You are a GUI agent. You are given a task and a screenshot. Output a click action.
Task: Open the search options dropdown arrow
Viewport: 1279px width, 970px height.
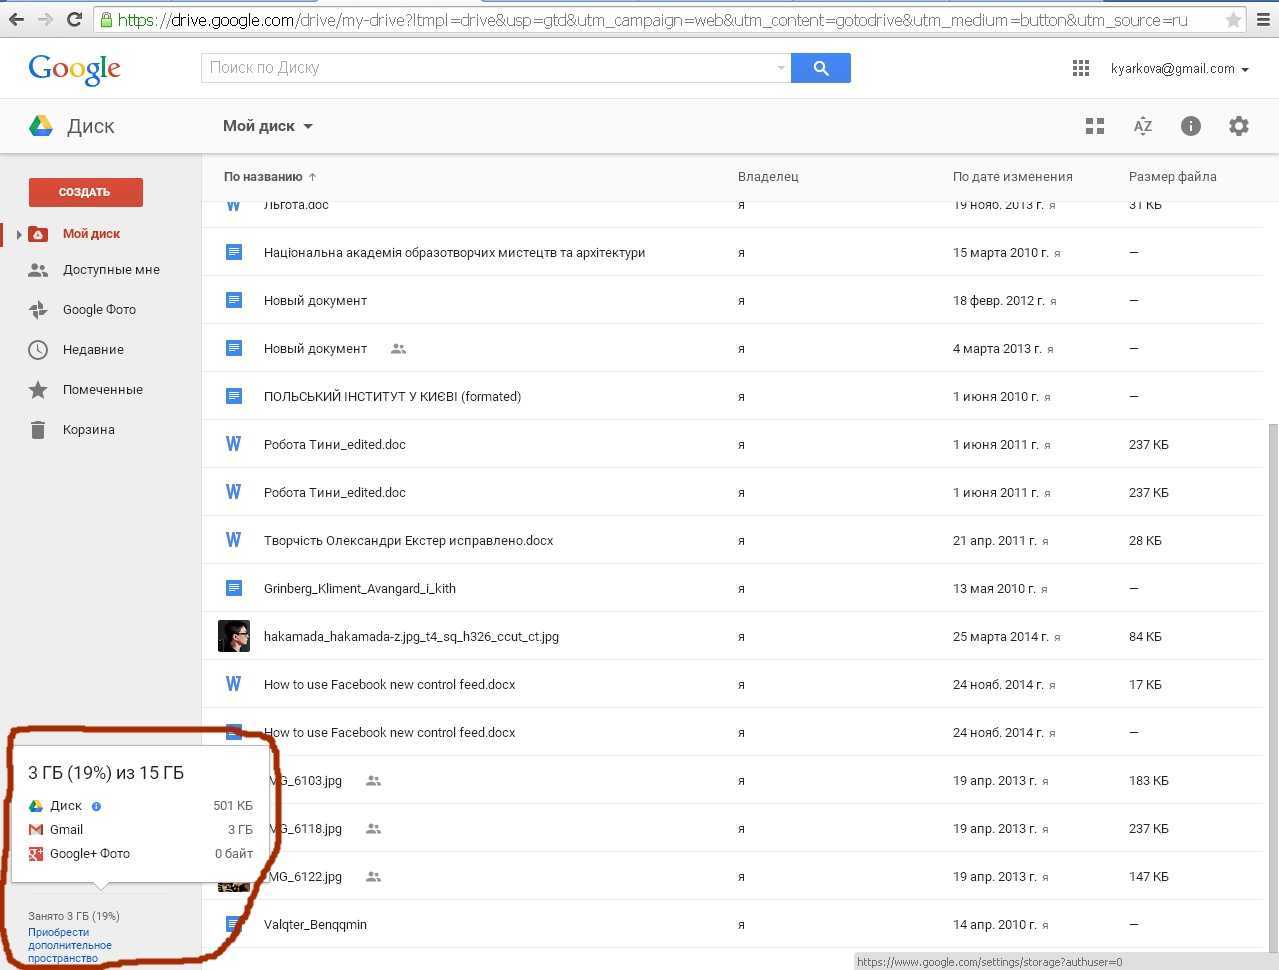780,68
